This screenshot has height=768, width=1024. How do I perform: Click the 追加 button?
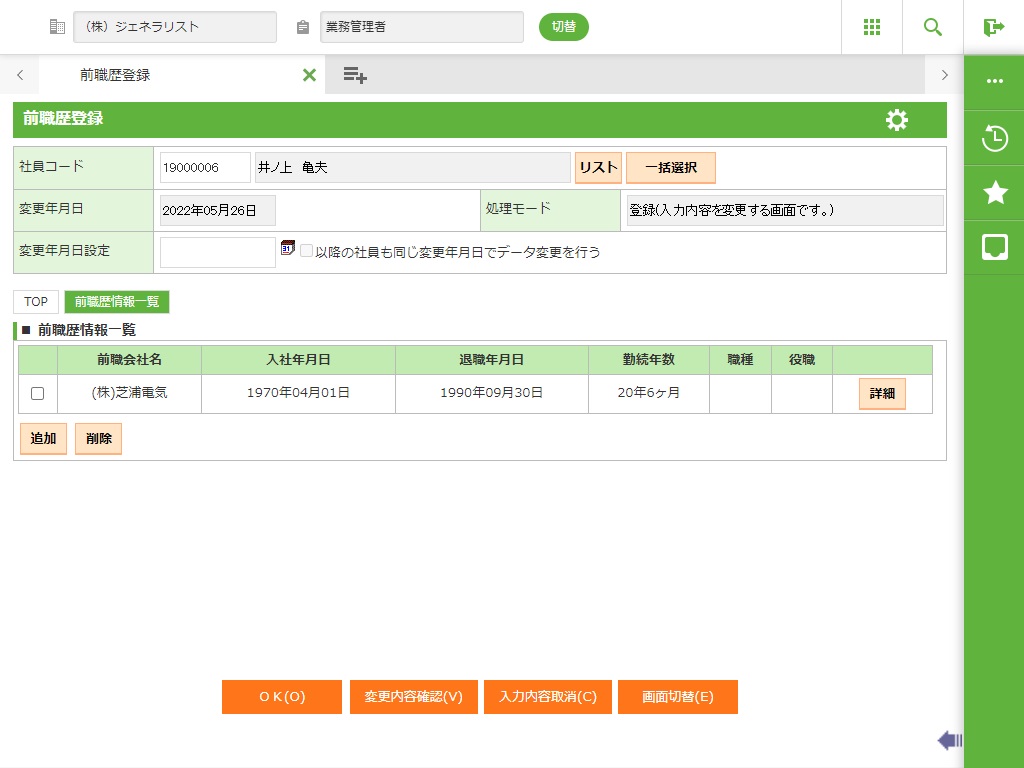click(x=43, y=439)
